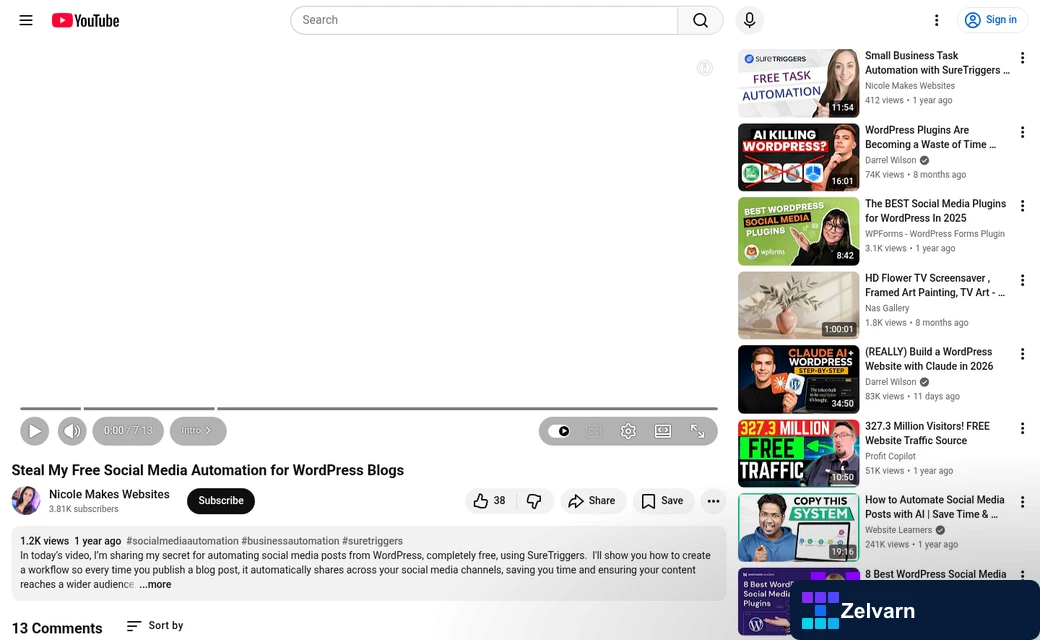
Task: Open title 'Small Business Task Automation with SureTriggers'
Action: pyautogui.click(x=937, y=63)
